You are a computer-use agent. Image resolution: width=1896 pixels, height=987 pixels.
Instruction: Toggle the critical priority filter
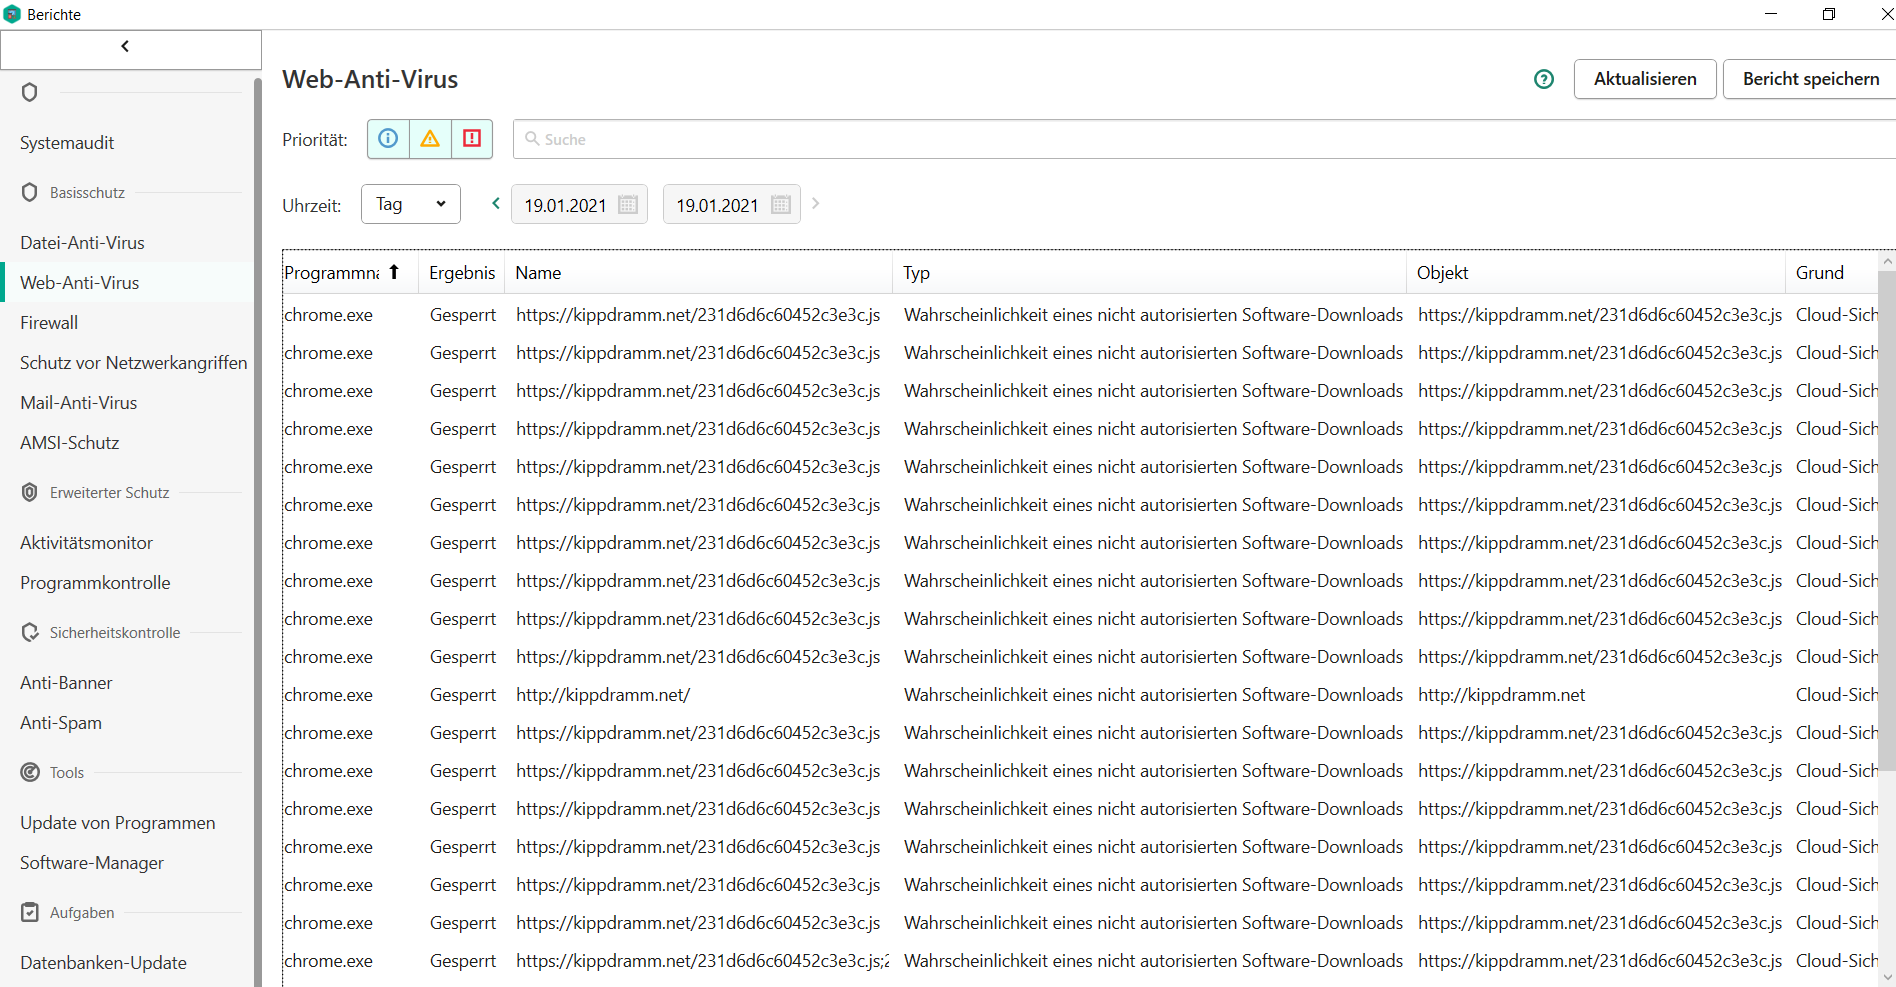coord(472,139)
